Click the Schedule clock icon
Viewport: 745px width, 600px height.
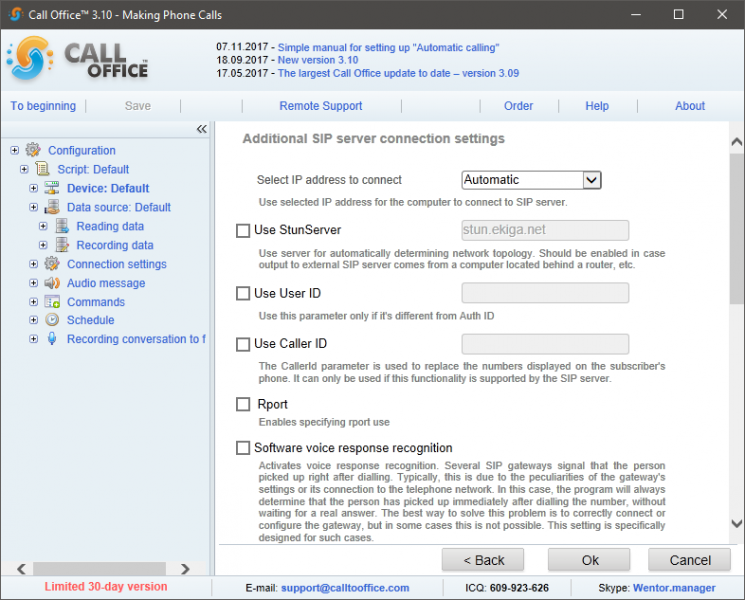tap(52, 320)
